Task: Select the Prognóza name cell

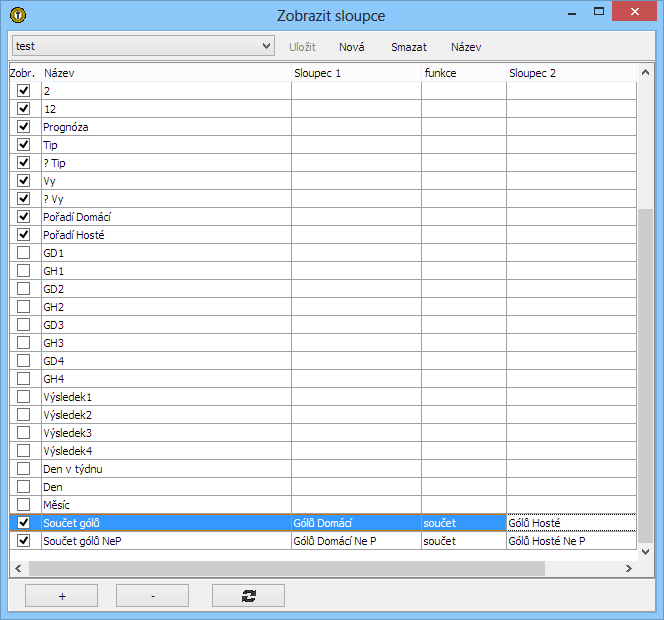Action: pyautogui.click(x=166, y=127)
